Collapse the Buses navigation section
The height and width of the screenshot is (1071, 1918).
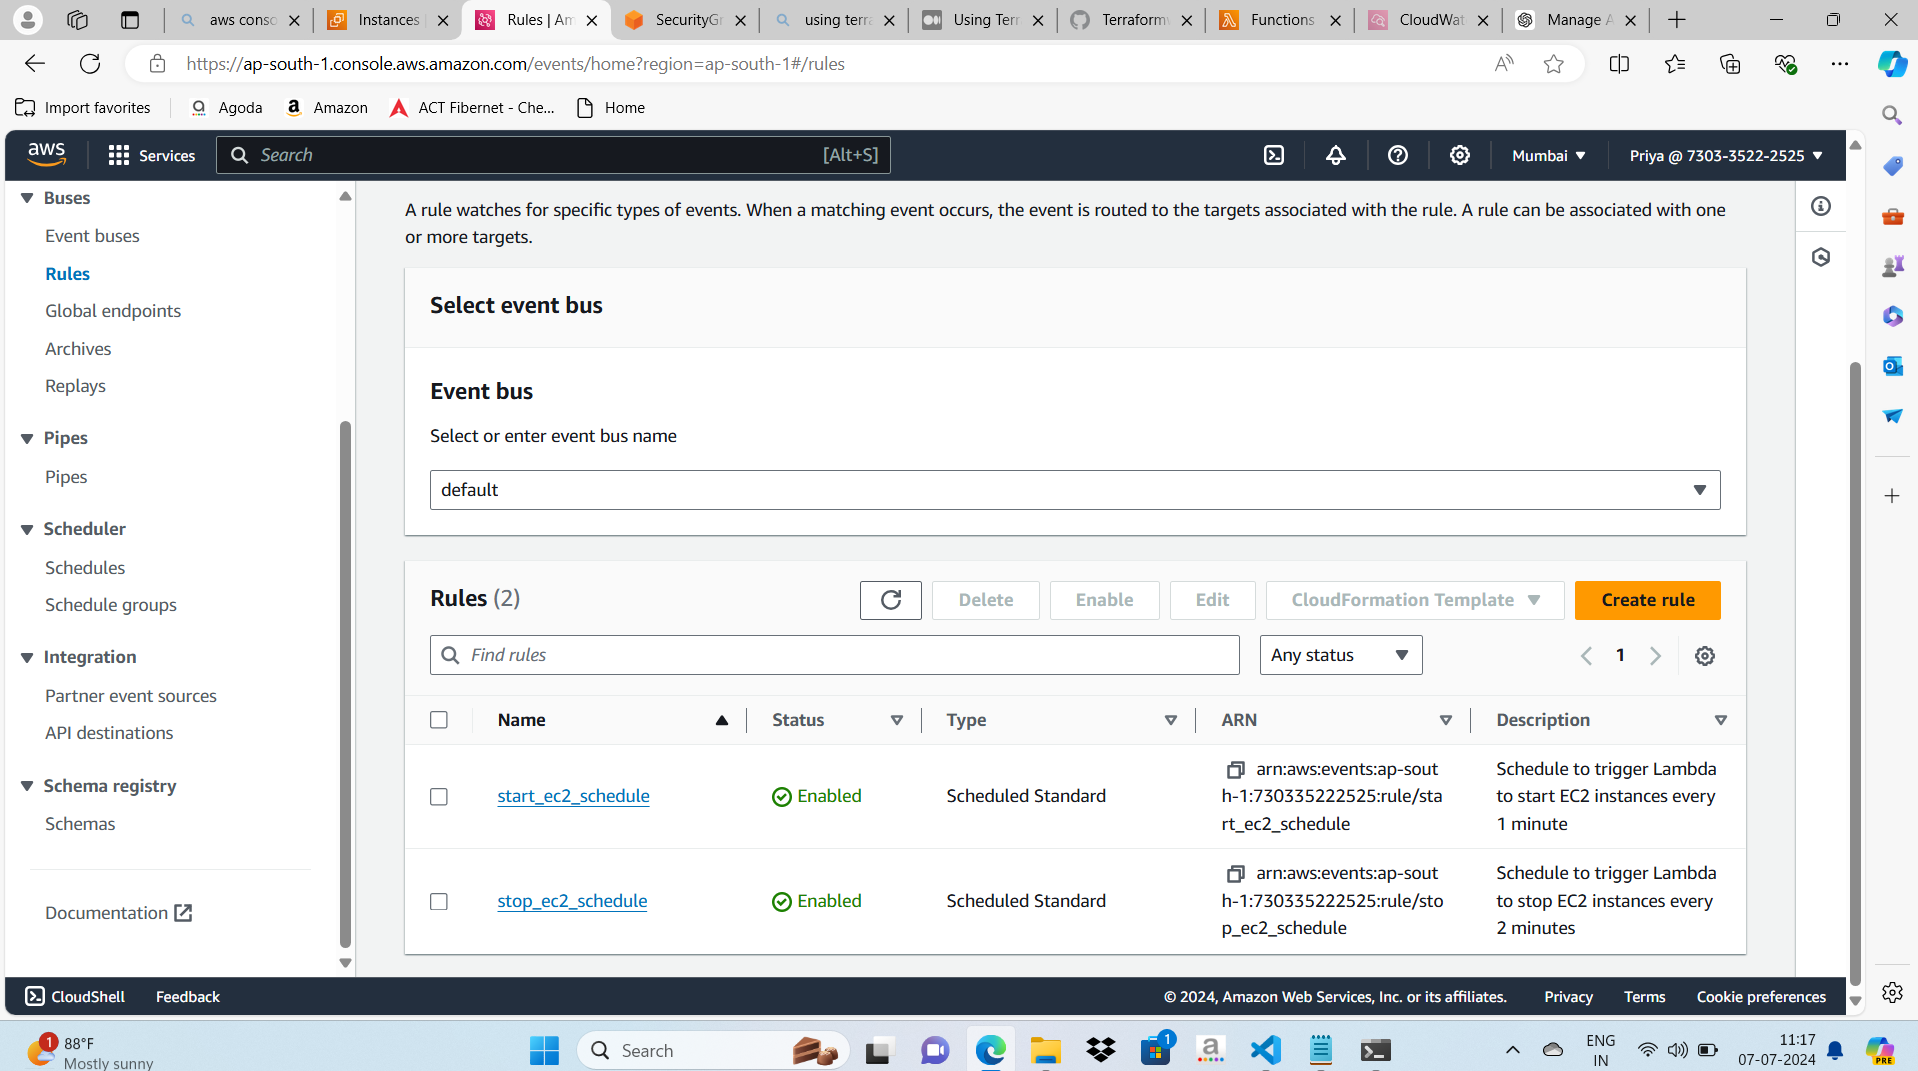[x=27, y=198]
